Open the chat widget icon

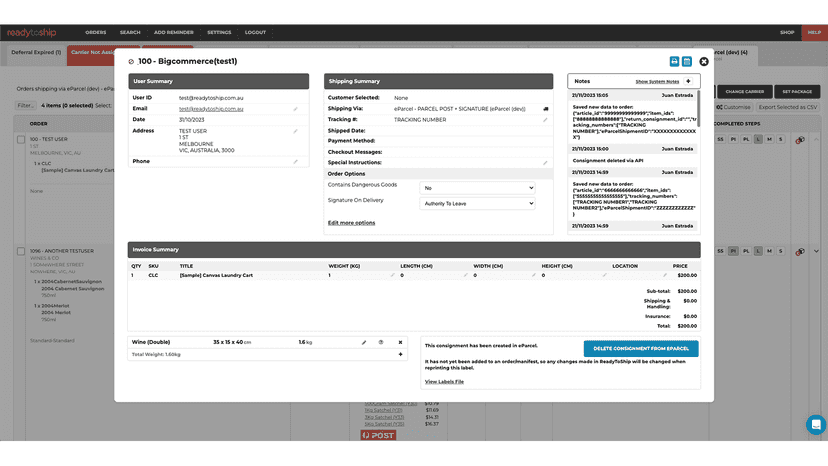(x=816, y=424)
